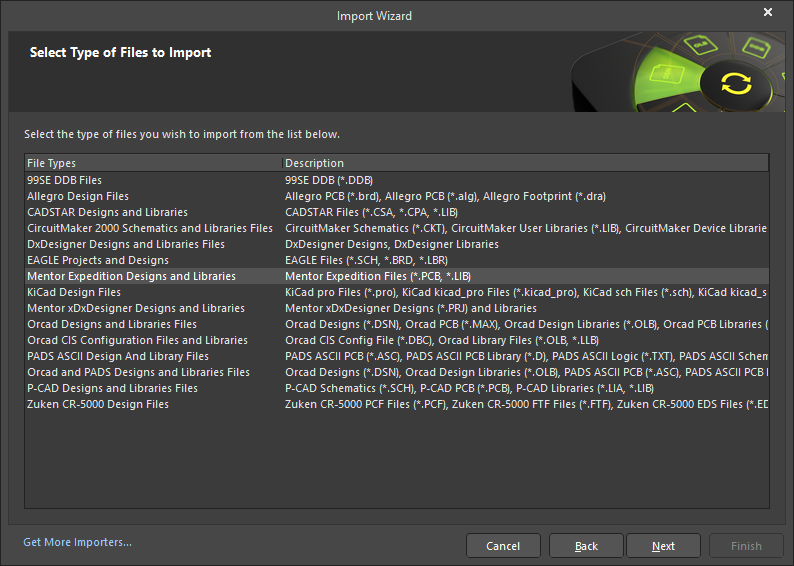Click the Back button
Image resolution: width=794 pixels, height=566 pixels.
click(586, 546)
